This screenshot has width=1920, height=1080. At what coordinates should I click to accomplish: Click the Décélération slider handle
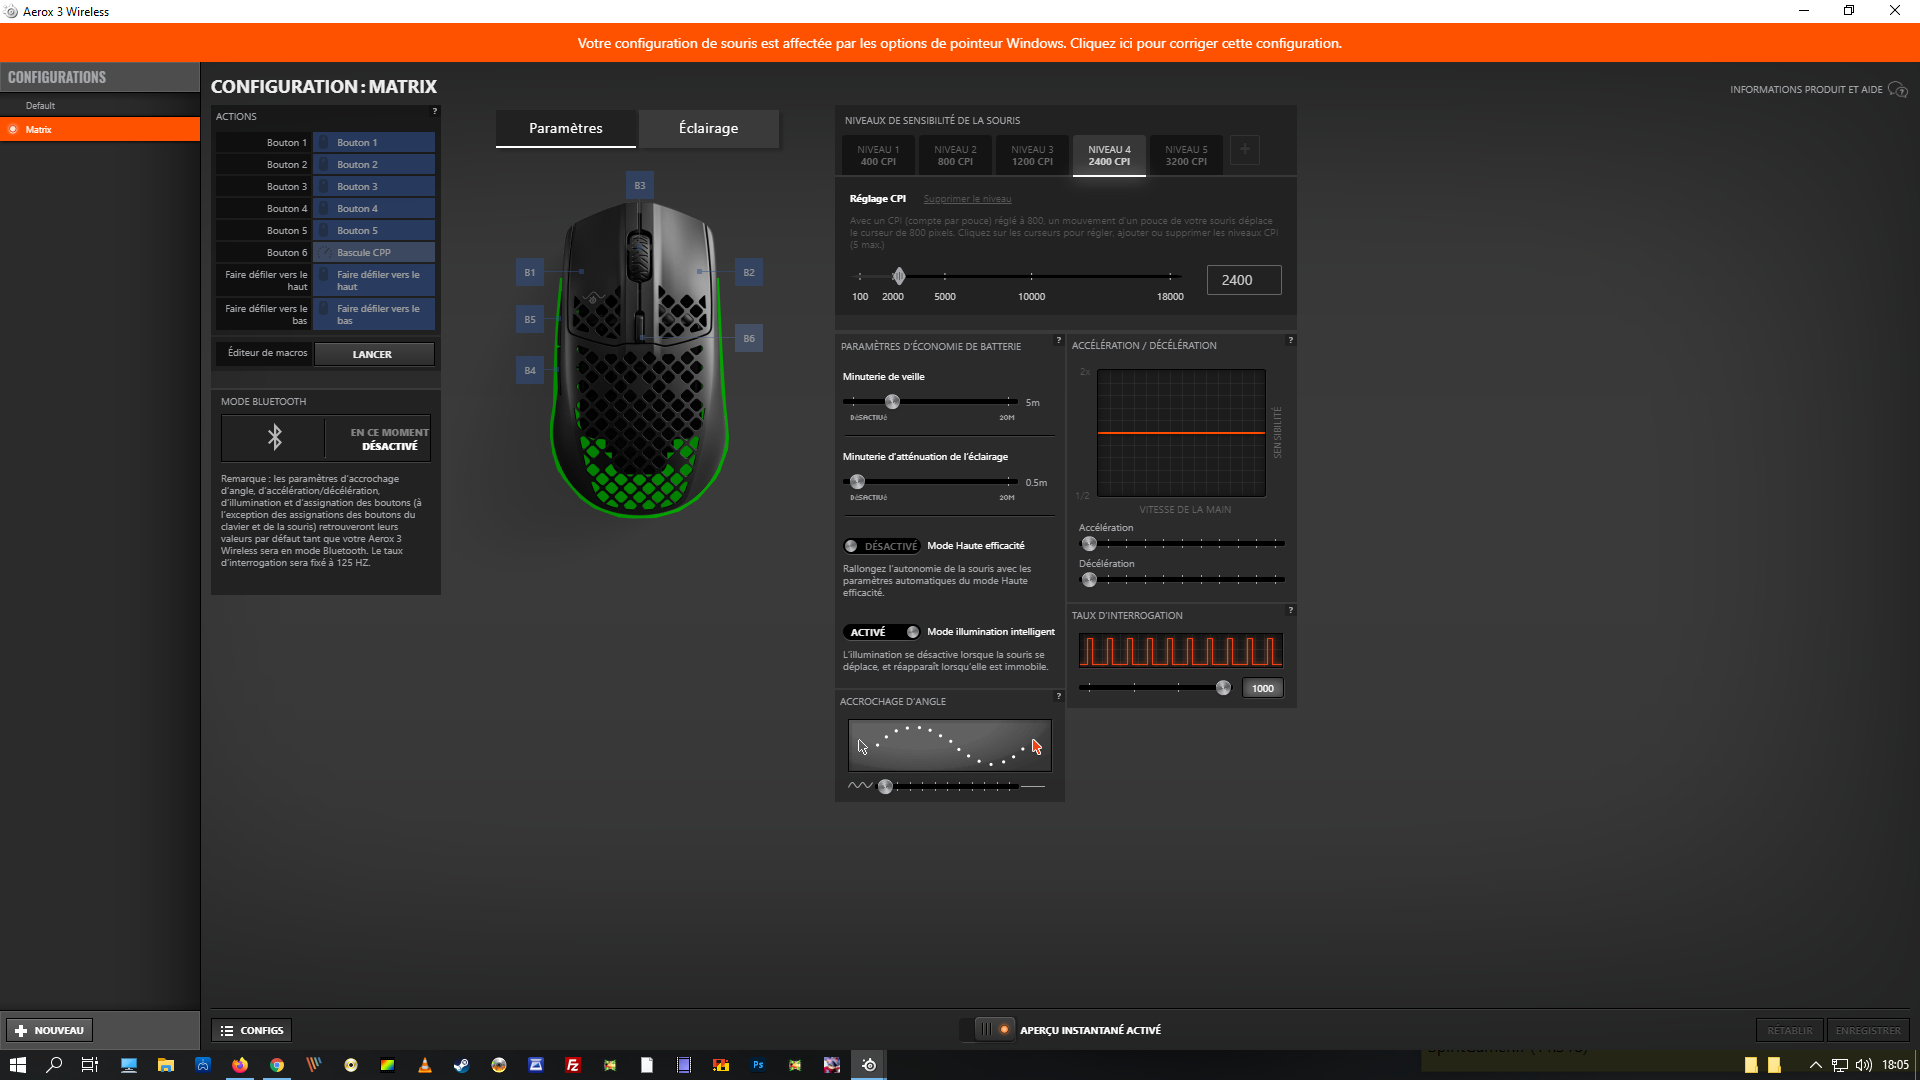1090,580
